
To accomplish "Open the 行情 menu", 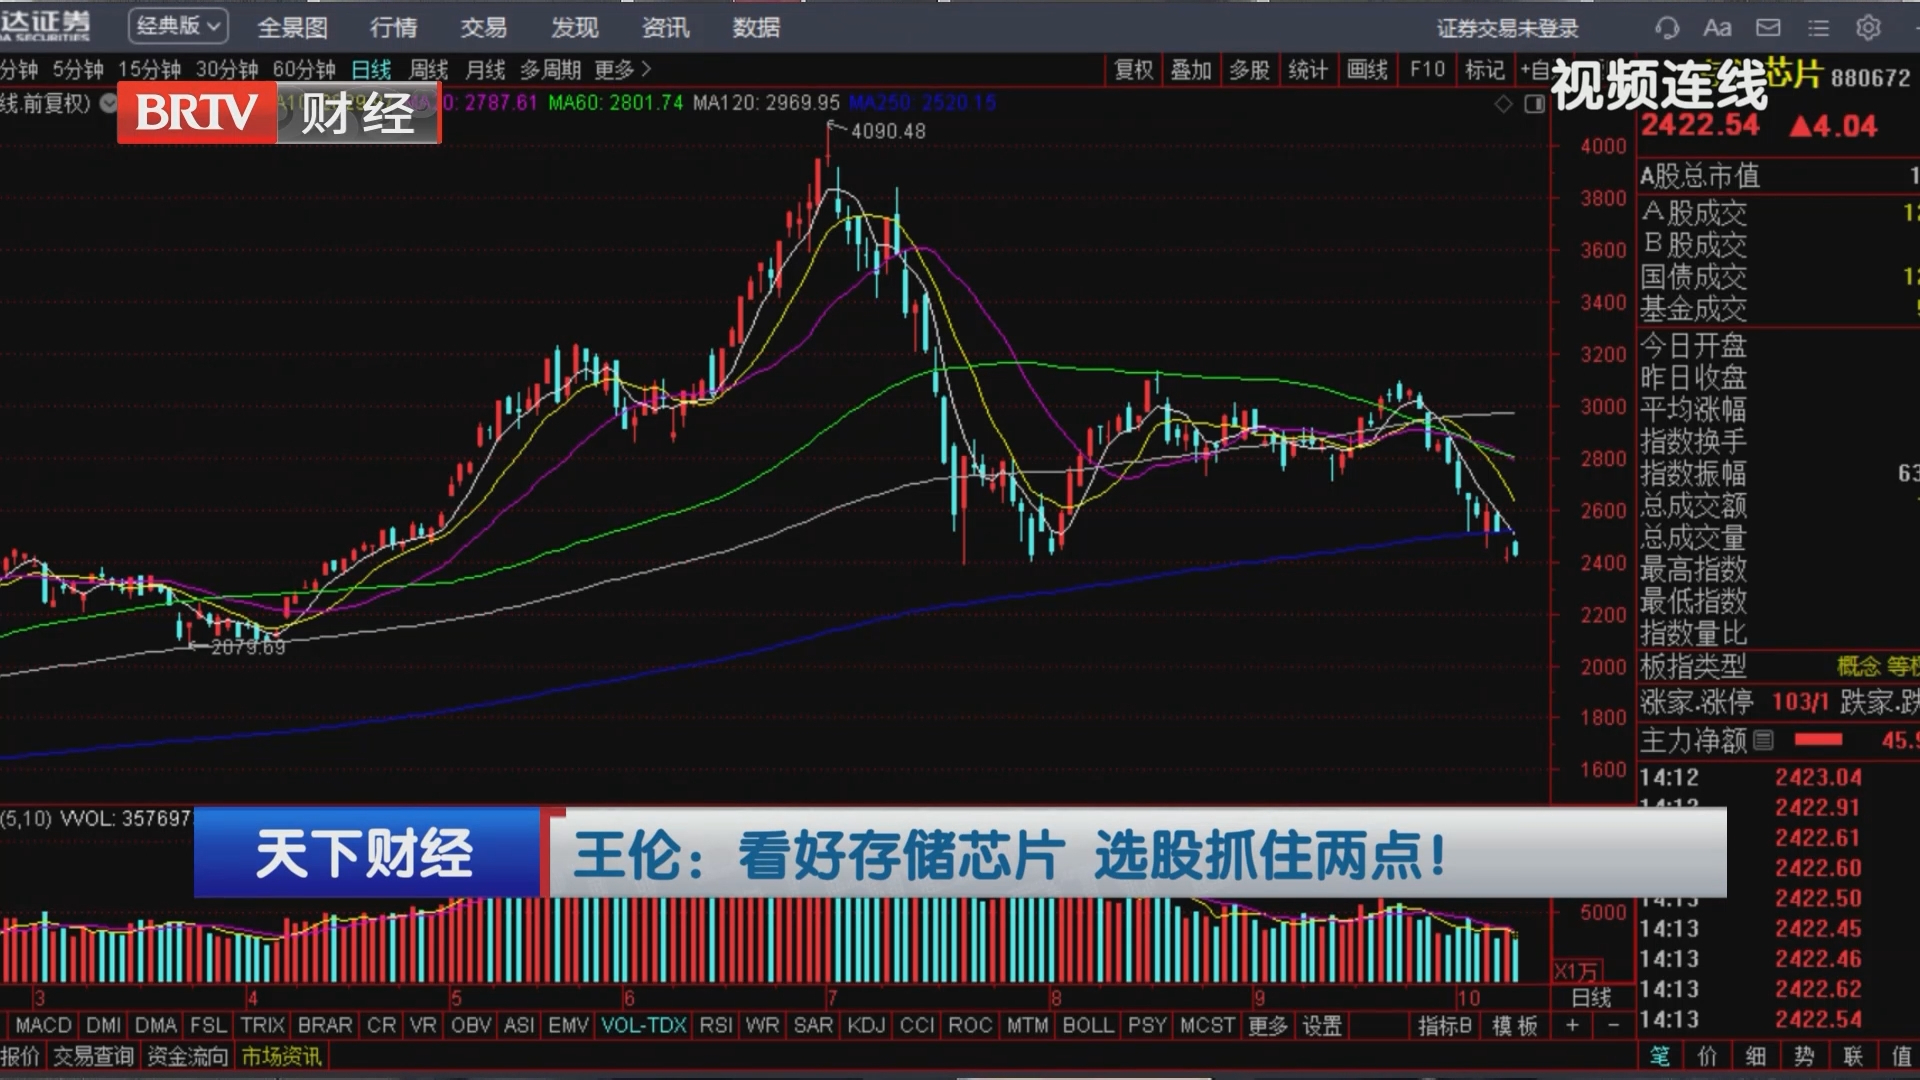I will (x=393, y=28).
